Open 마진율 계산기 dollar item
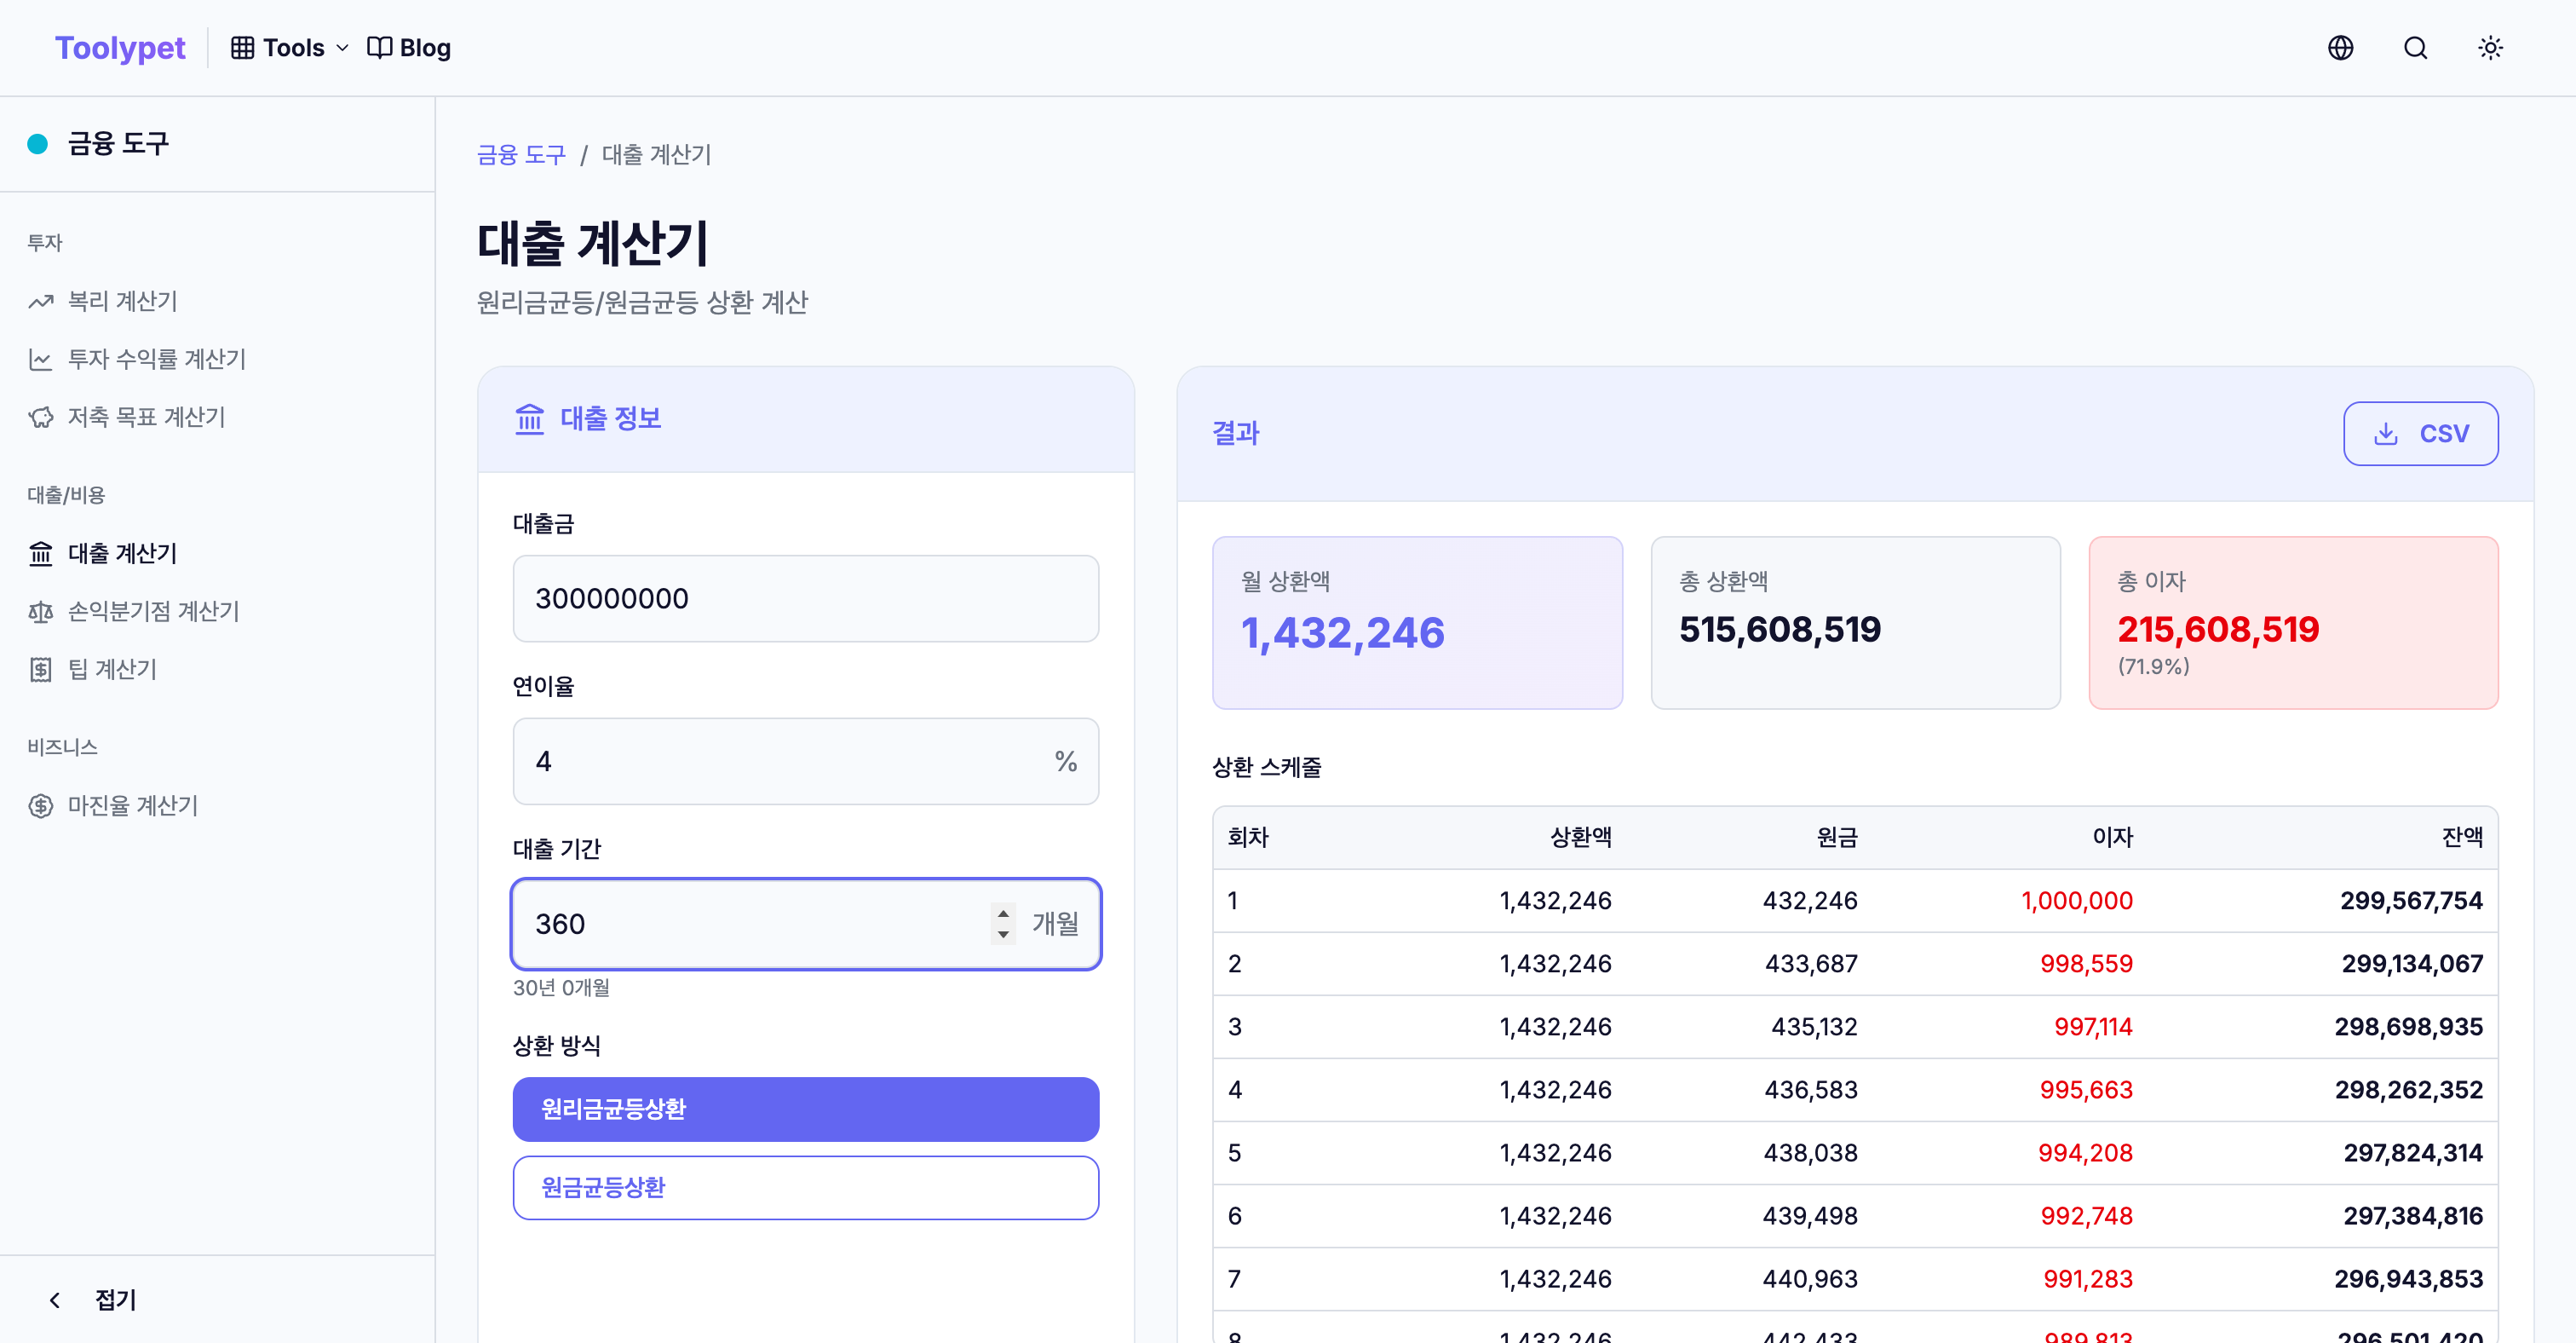This screenshot has height=1343, width=2576. click(x=132, y=805)
